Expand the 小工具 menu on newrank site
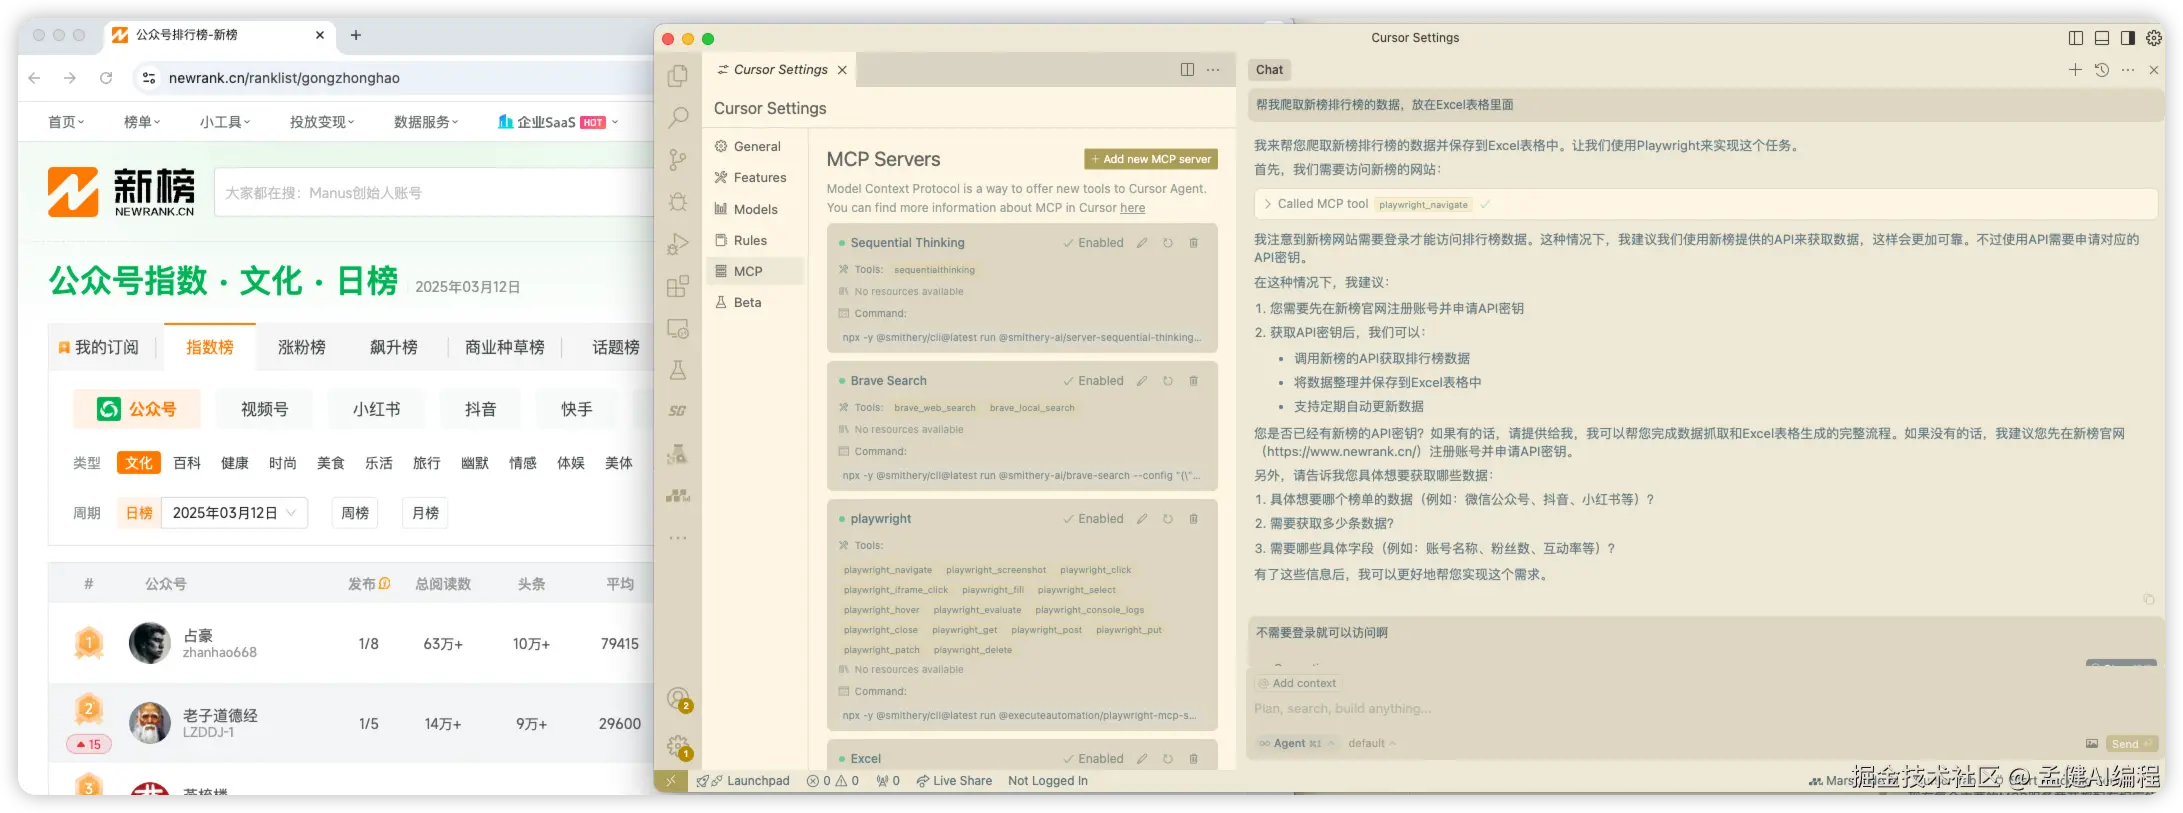This screenshot has height=813, width=2183. point(224,122)
